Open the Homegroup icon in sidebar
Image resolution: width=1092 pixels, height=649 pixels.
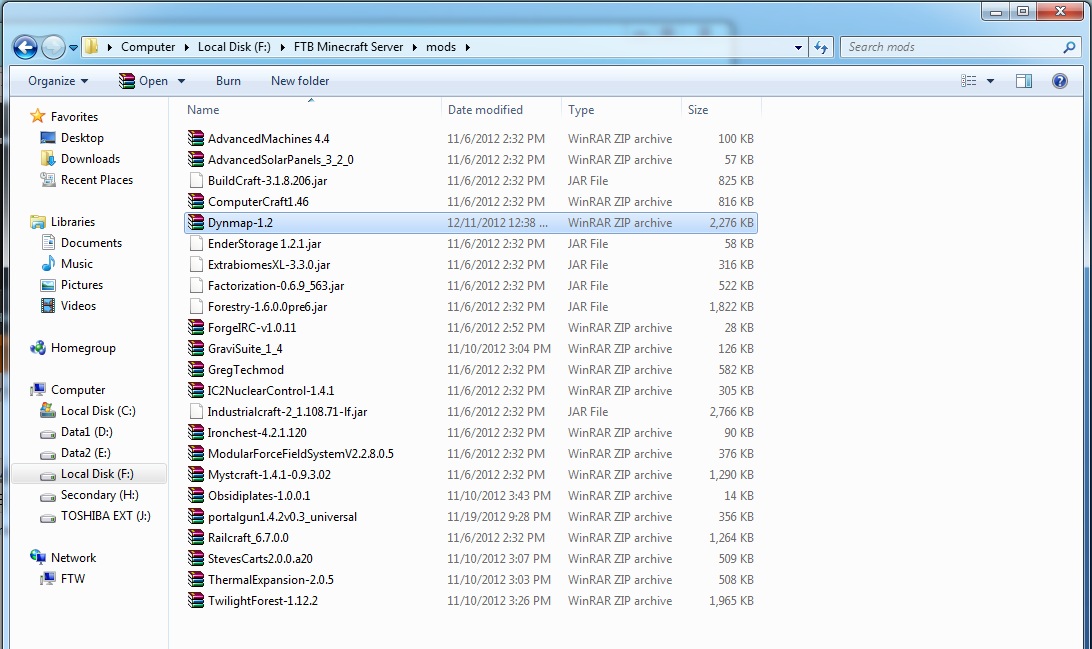point(38,348)
